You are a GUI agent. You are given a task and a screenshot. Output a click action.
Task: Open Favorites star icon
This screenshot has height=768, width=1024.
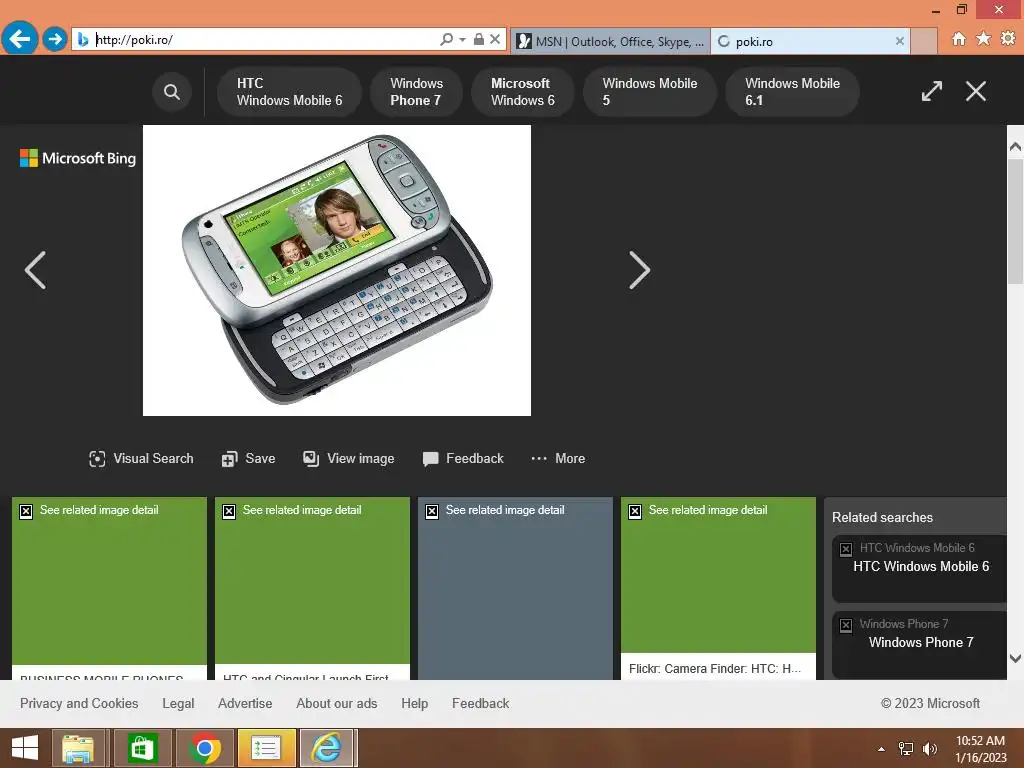tap(984, 39)
